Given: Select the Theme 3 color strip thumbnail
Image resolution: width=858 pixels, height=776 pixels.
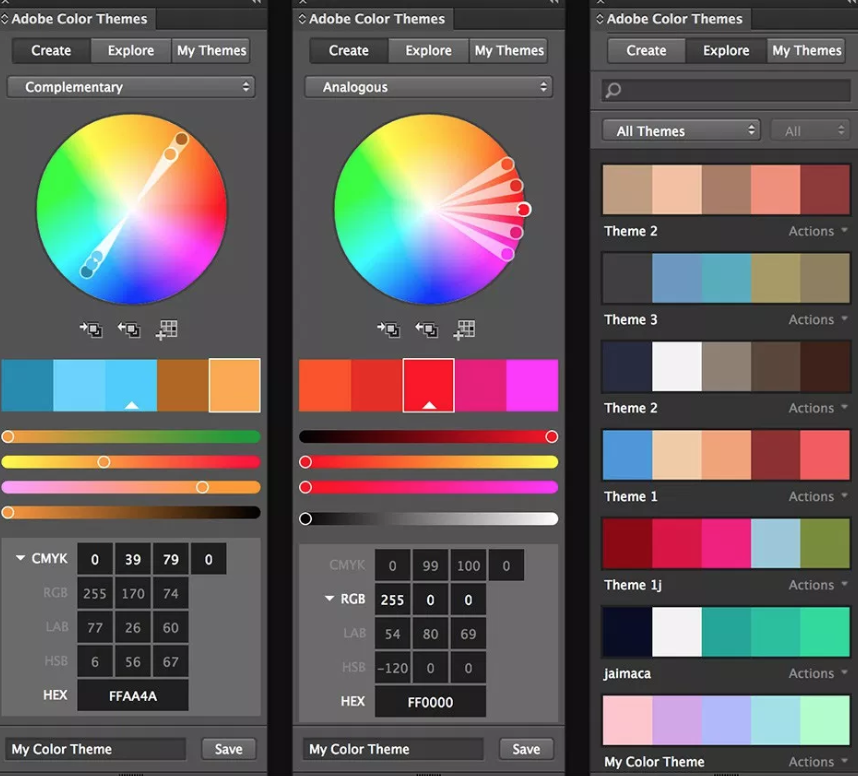Looking at the screenshot, I should [726, 278].
